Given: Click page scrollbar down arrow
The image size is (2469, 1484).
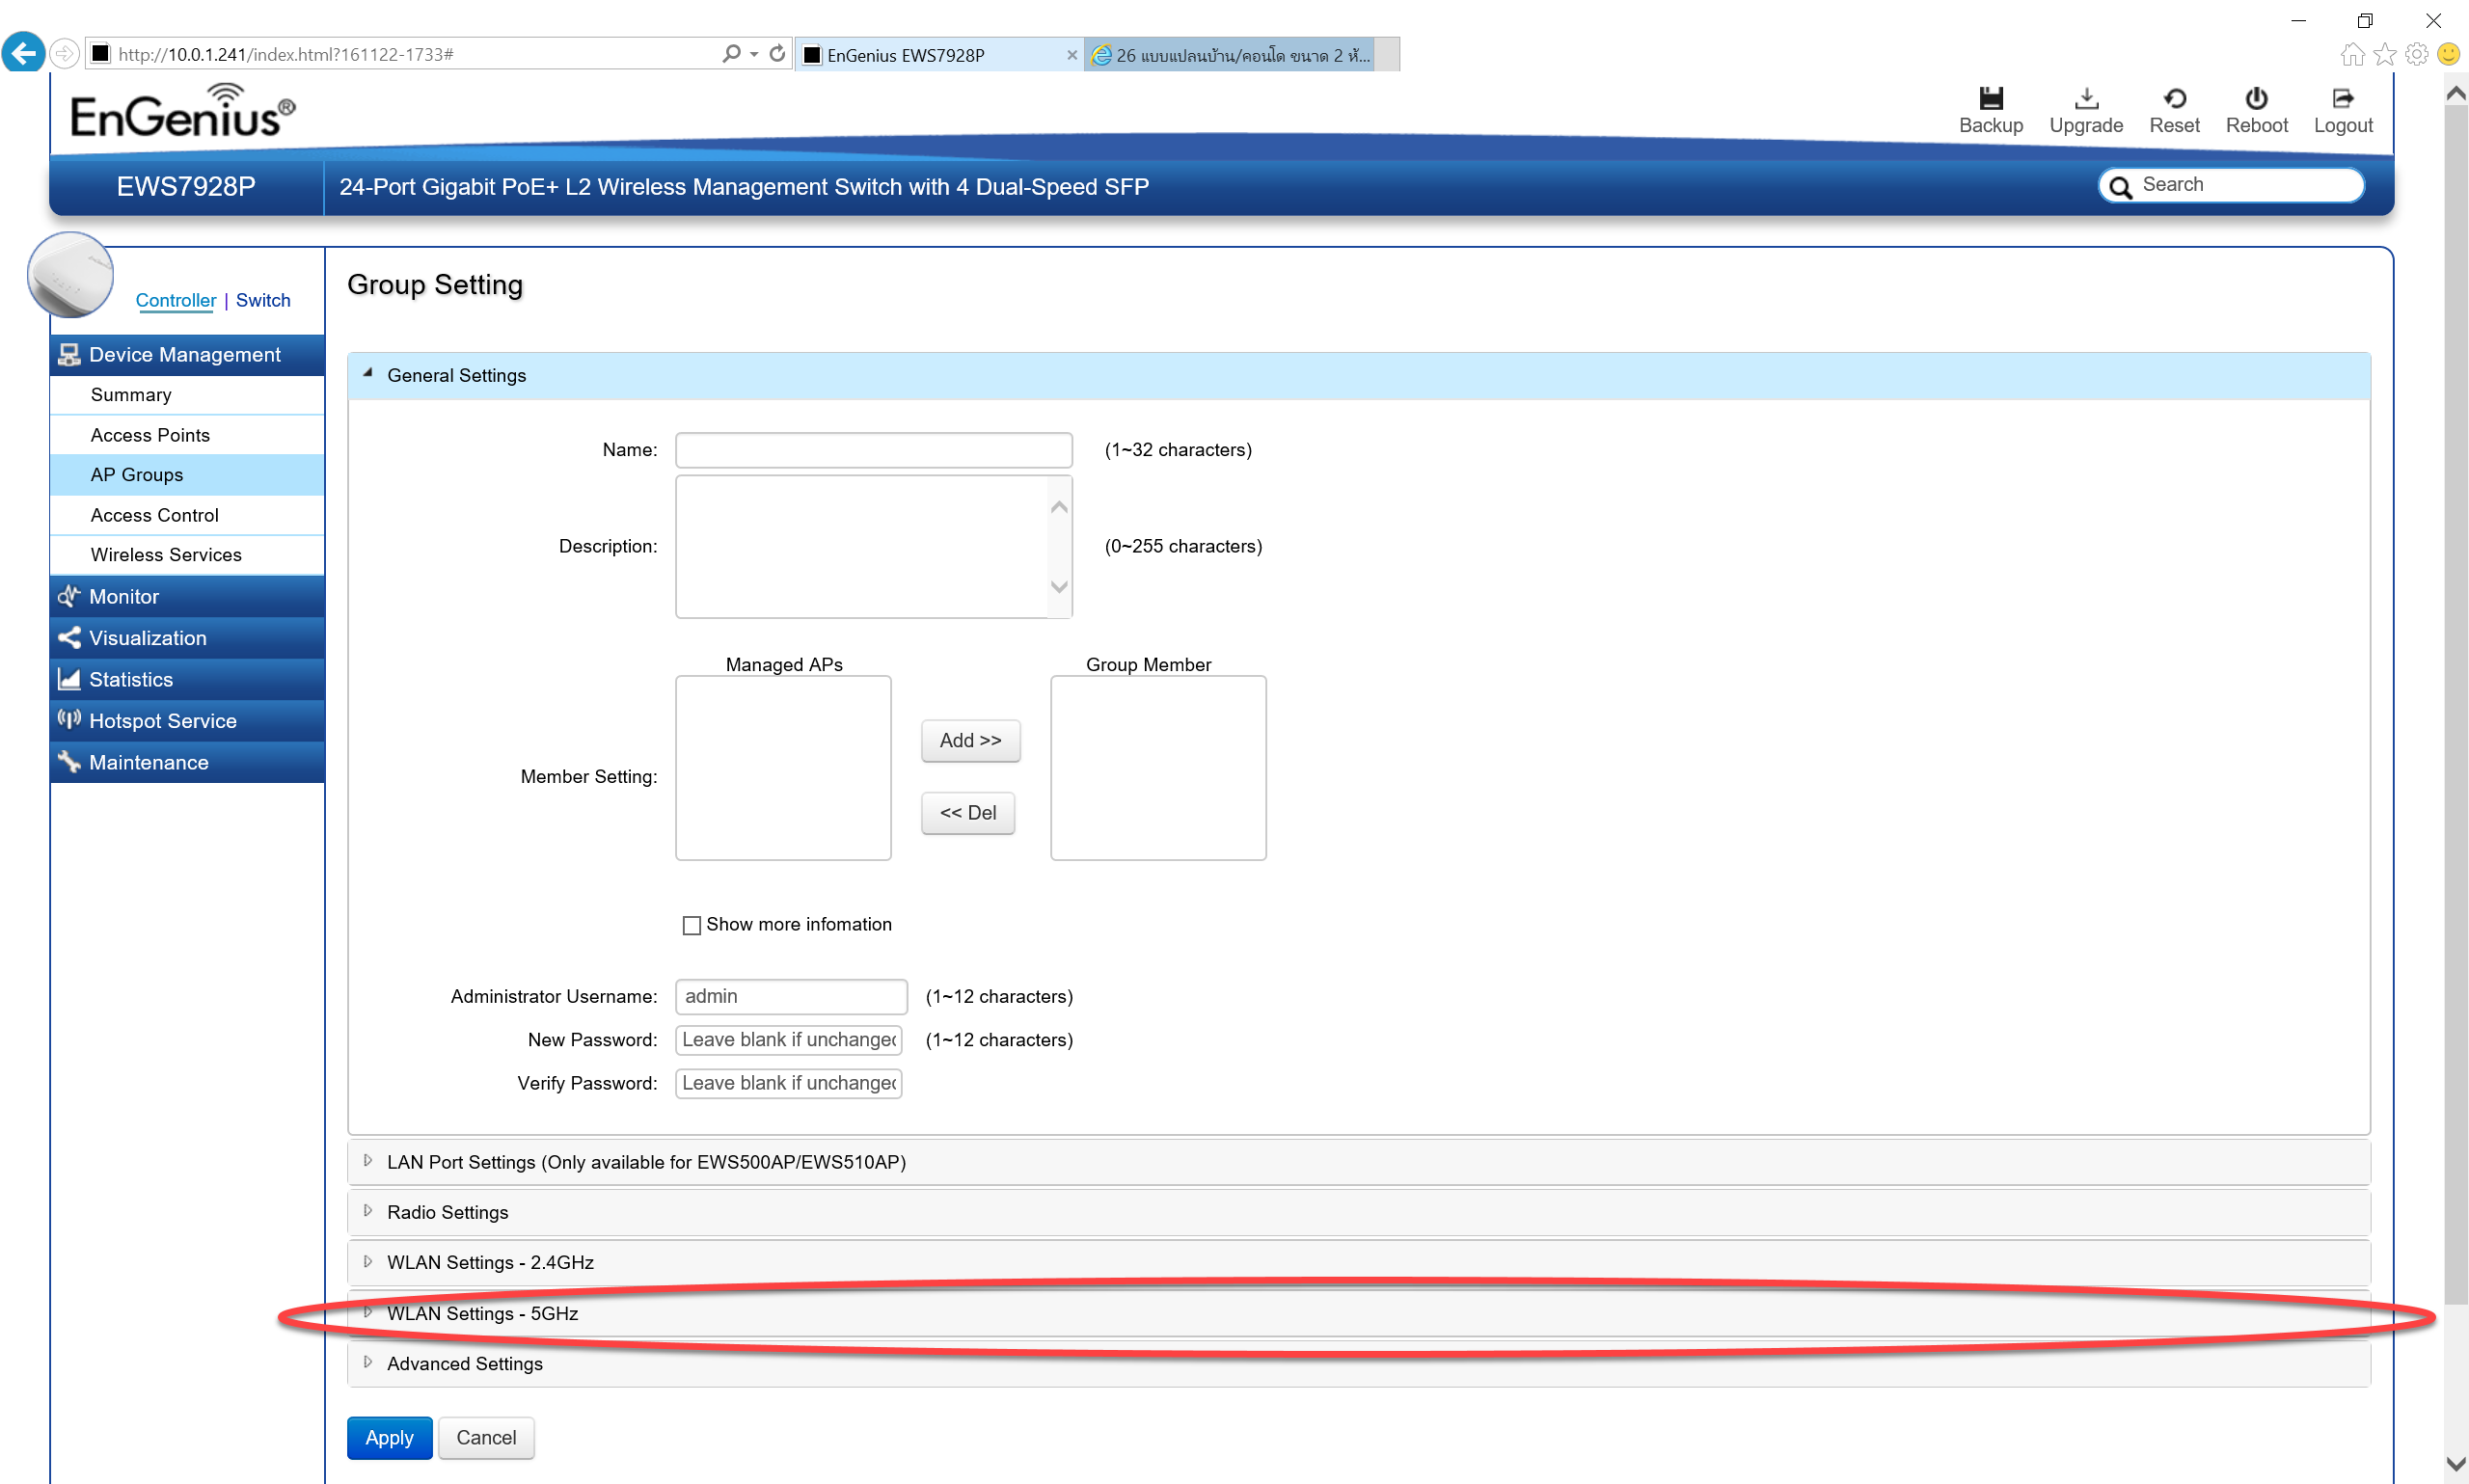Looking at the screenshot, I should click(2455, 1462).
